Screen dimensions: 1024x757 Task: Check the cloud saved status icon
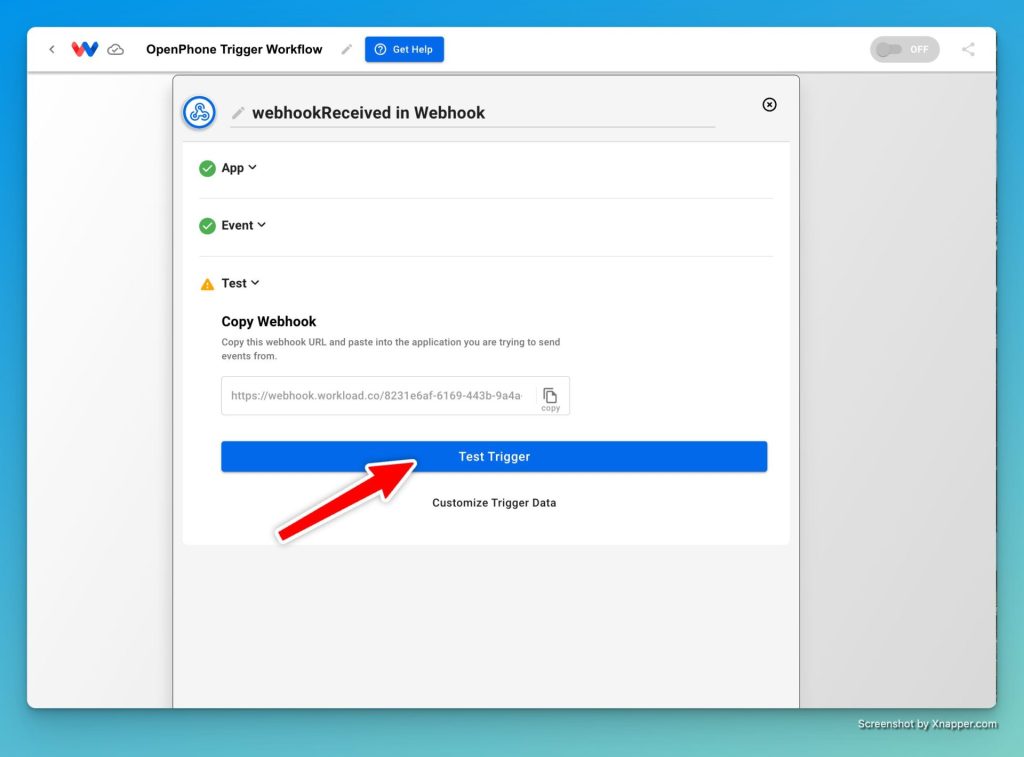pyautogui.click(x=116, y=50)
